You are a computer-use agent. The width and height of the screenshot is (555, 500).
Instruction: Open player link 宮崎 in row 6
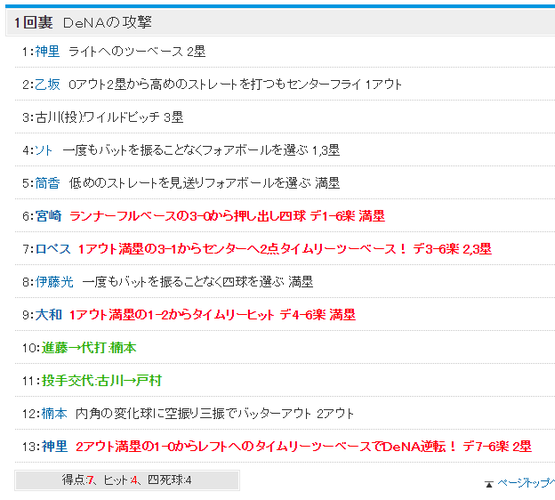48,216
